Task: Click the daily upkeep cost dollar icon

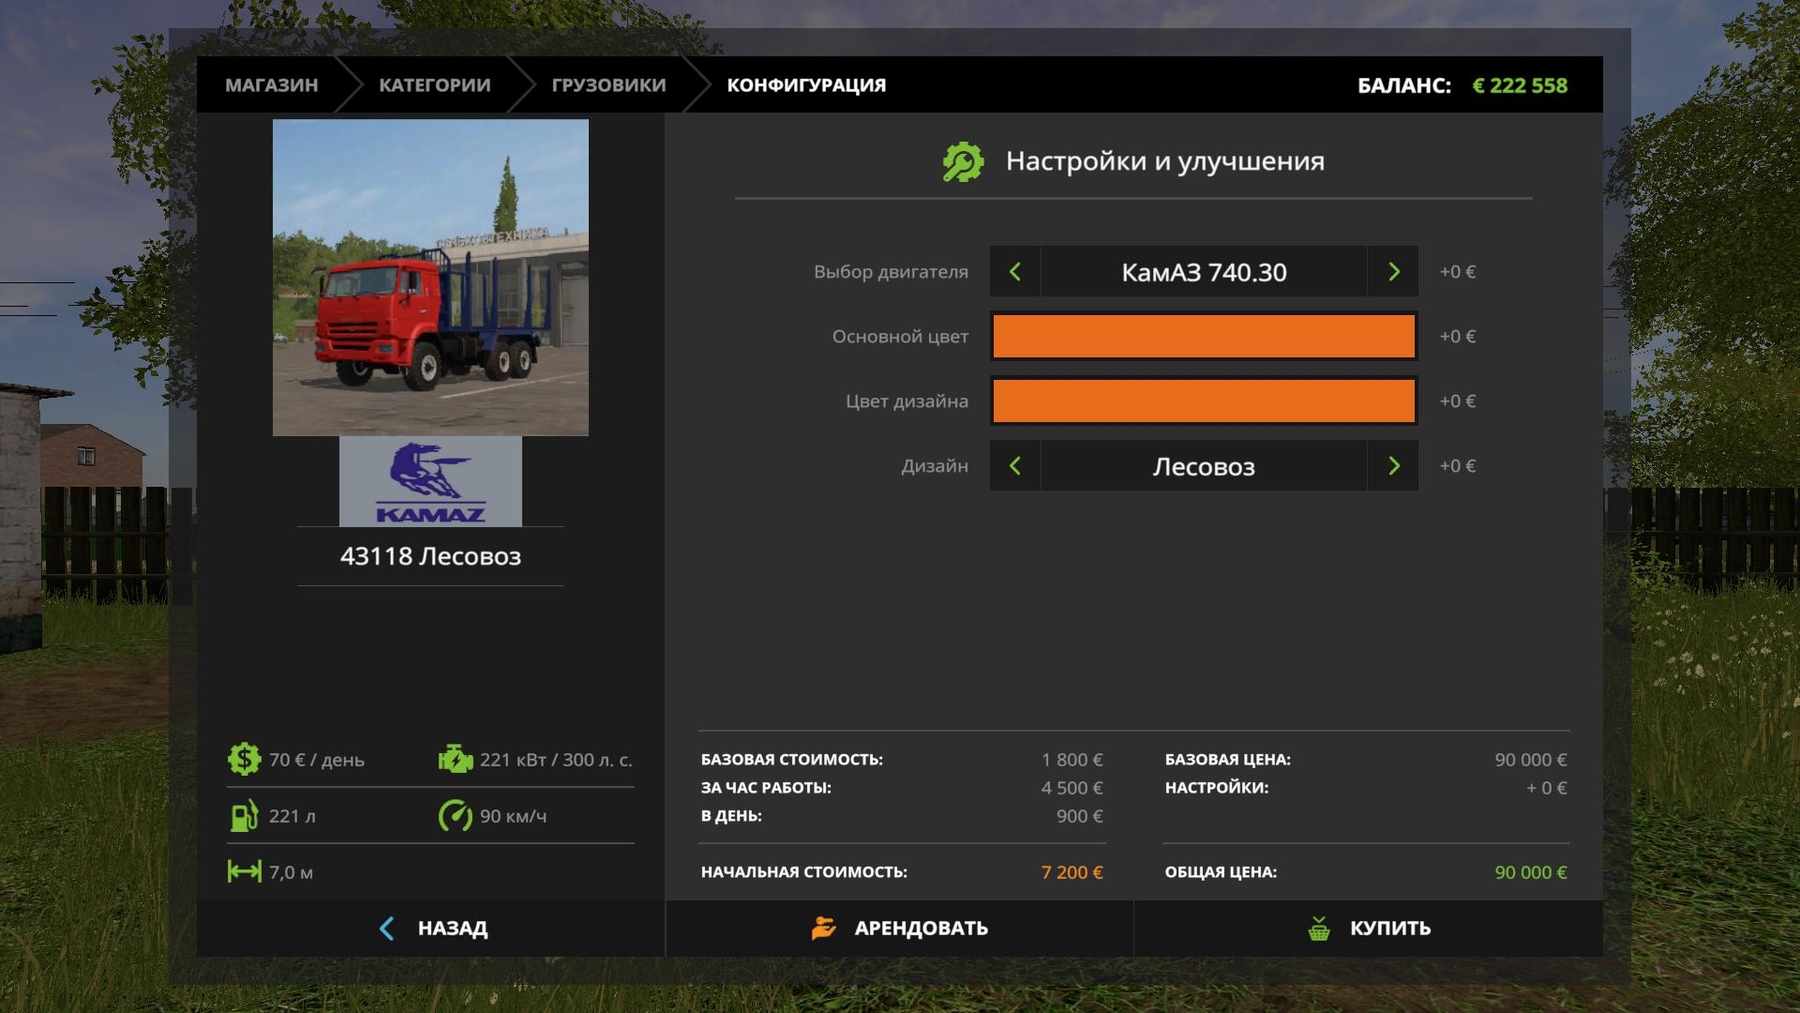Action: coord(244,759)
